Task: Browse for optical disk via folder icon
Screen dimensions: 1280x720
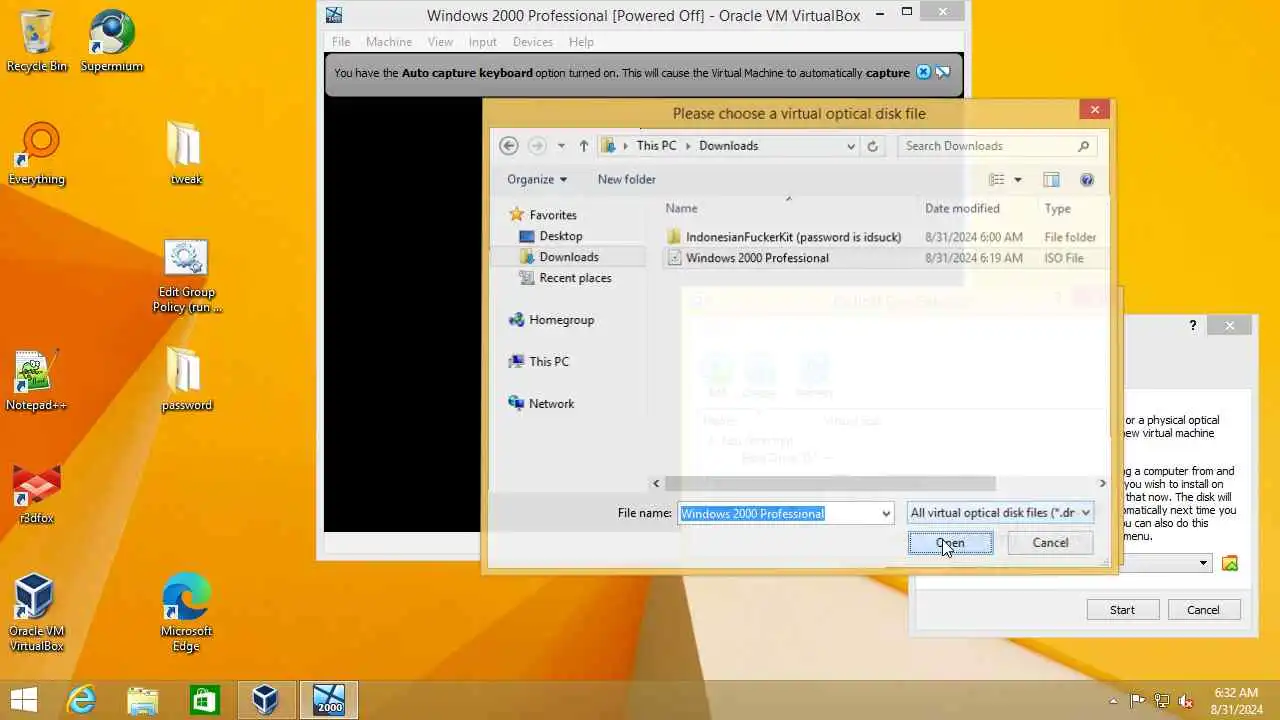Action: point(1230,563)
